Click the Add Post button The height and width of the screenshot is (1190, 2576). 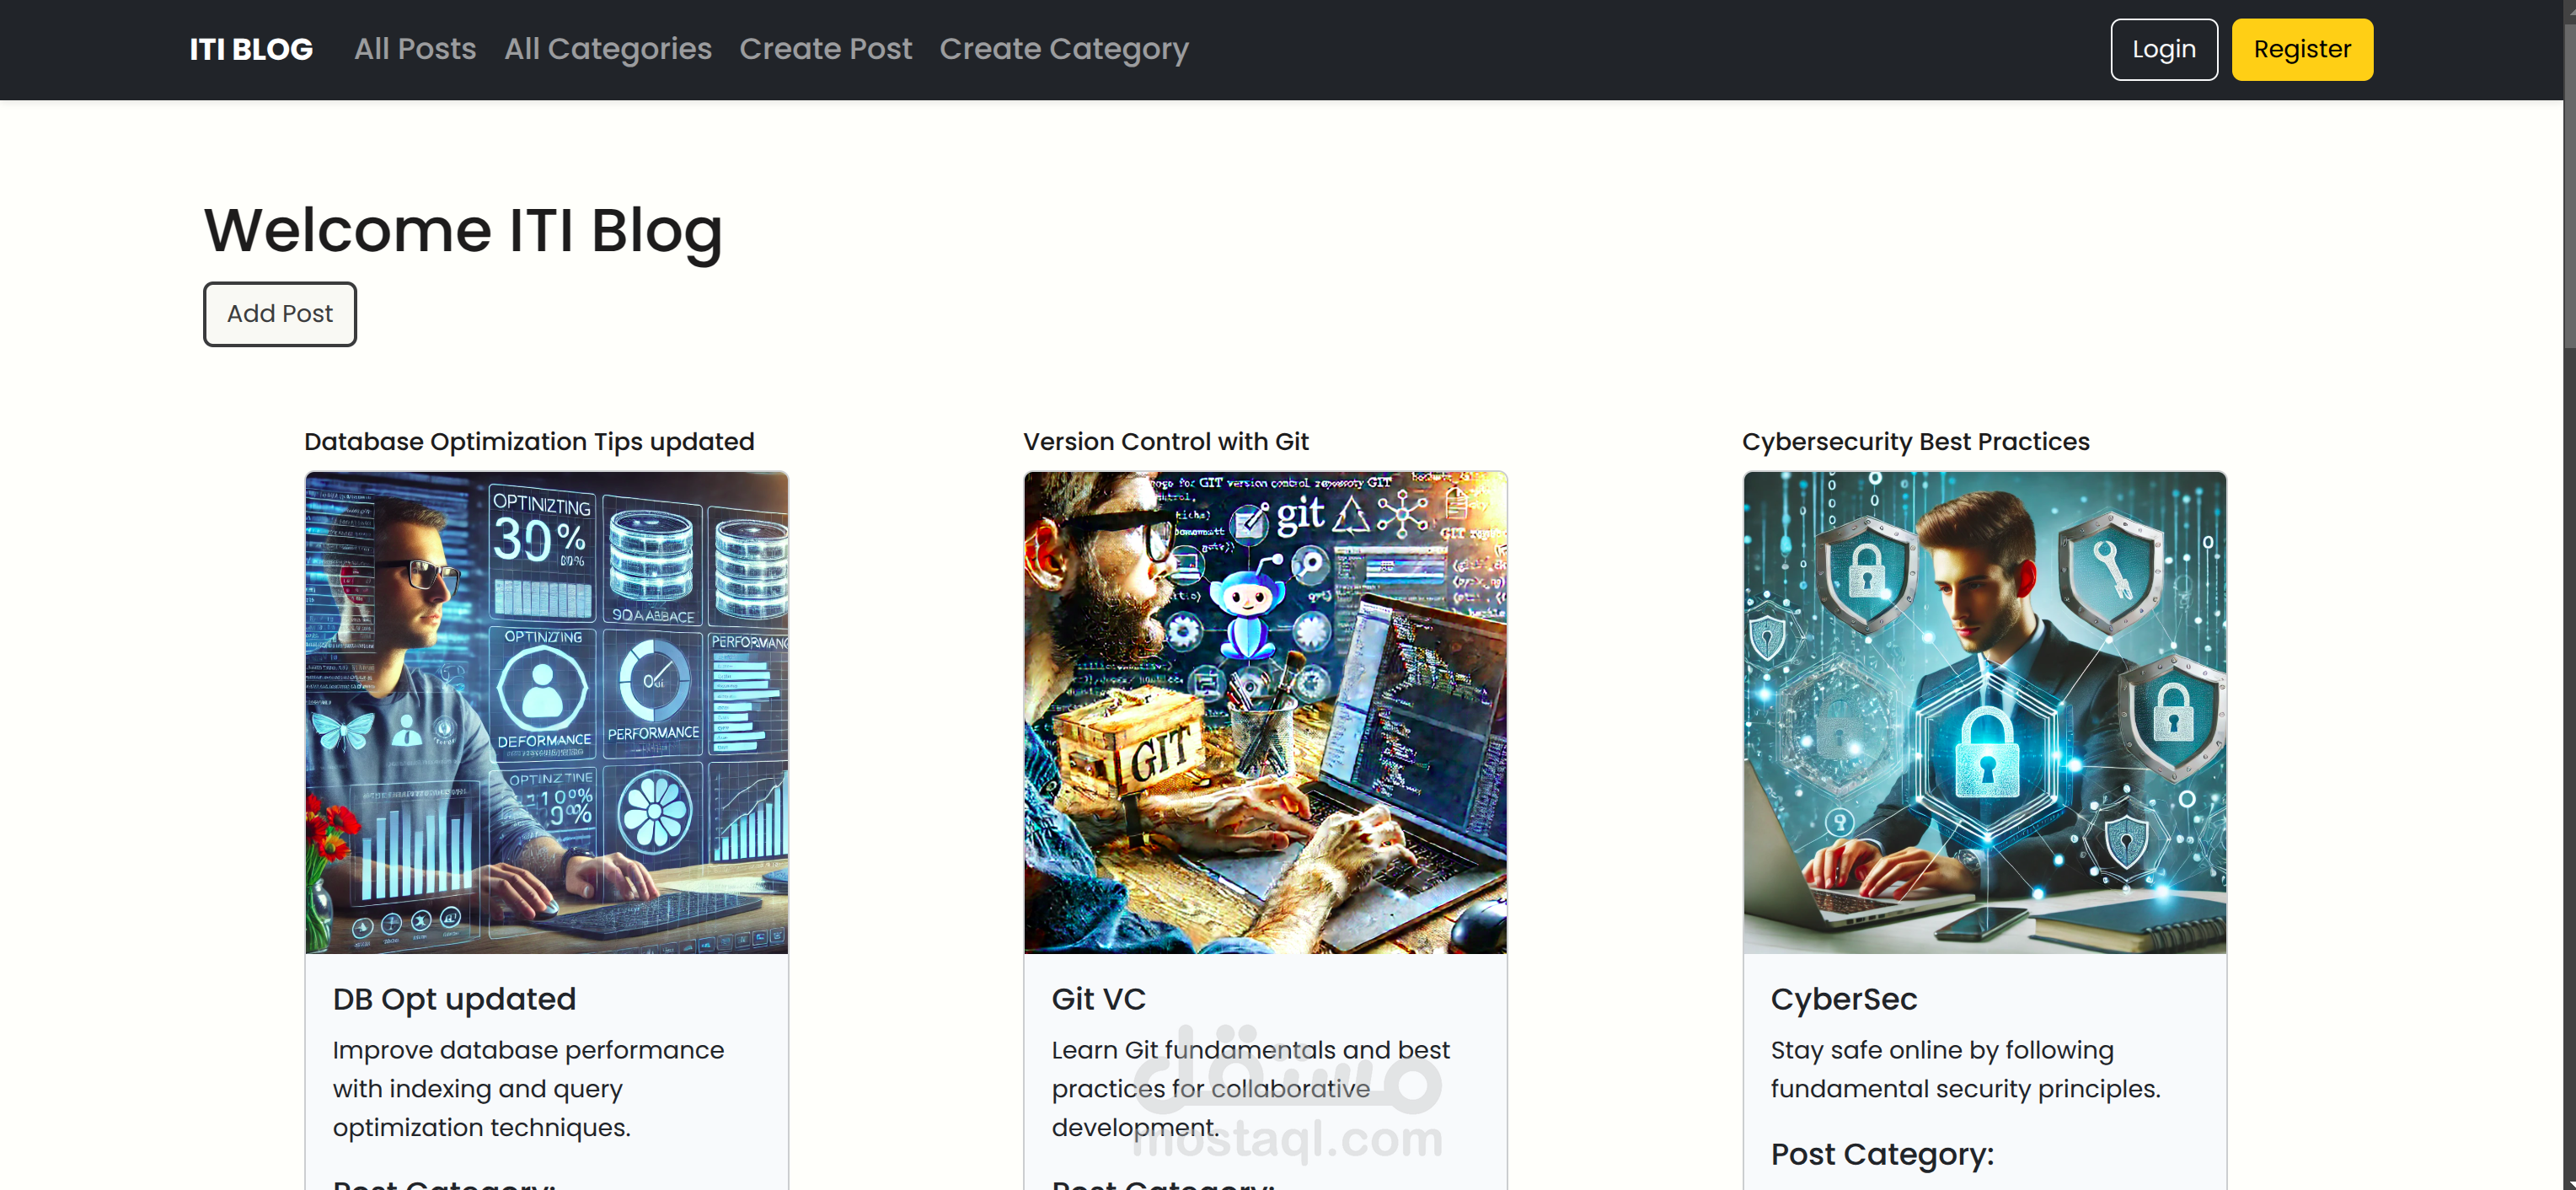point(279,314)
